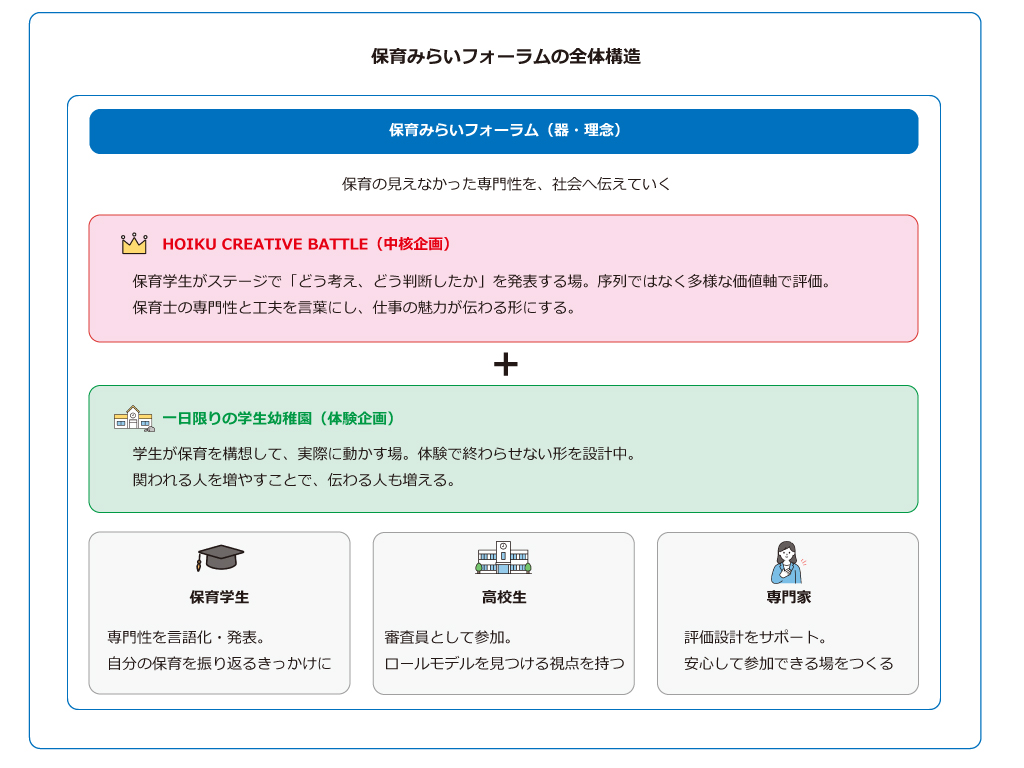Click the green box line 関われる人を増やすことで
1024x768 pixels.
coord(294,479)
